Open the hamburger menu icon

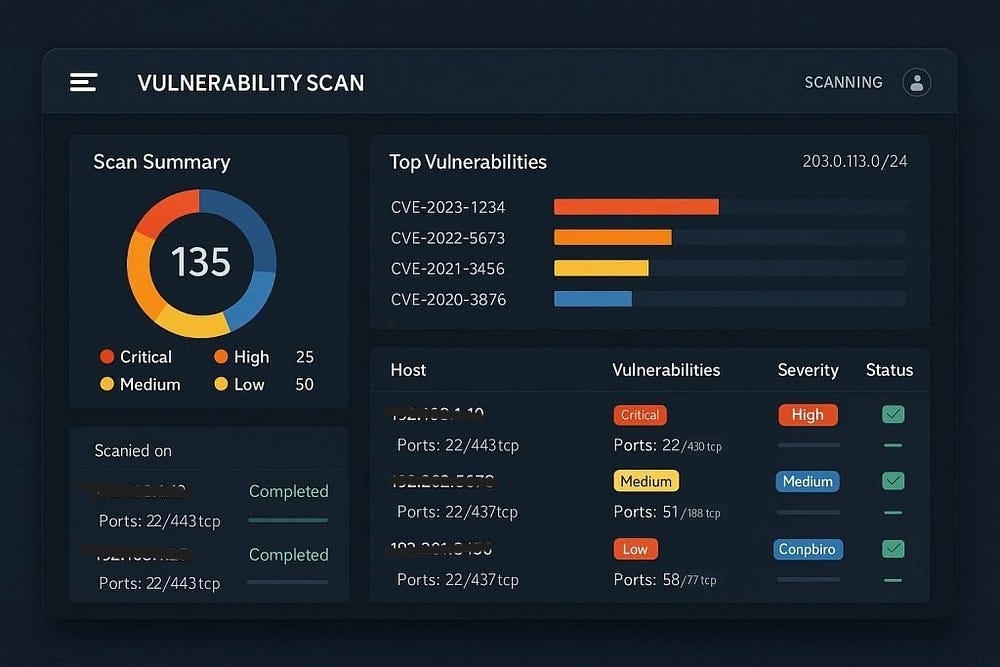[x=84, y=82]
